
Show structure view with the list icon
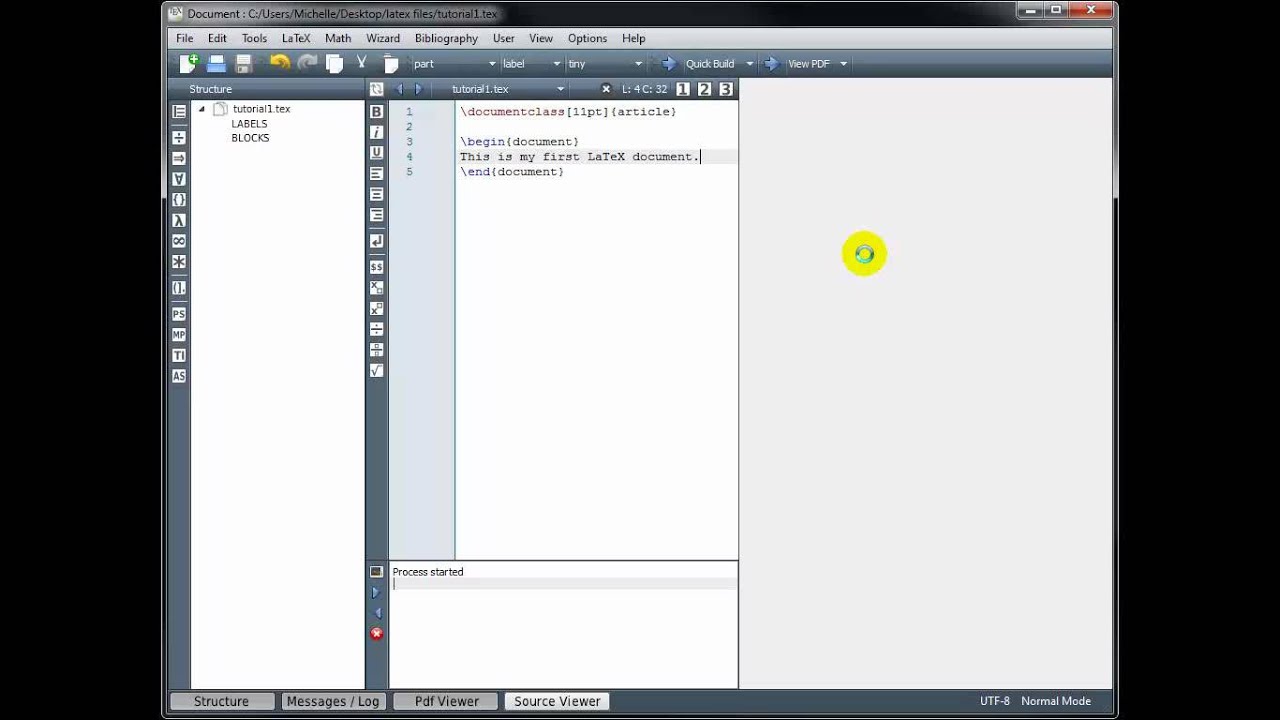click(x=179, y=112)
